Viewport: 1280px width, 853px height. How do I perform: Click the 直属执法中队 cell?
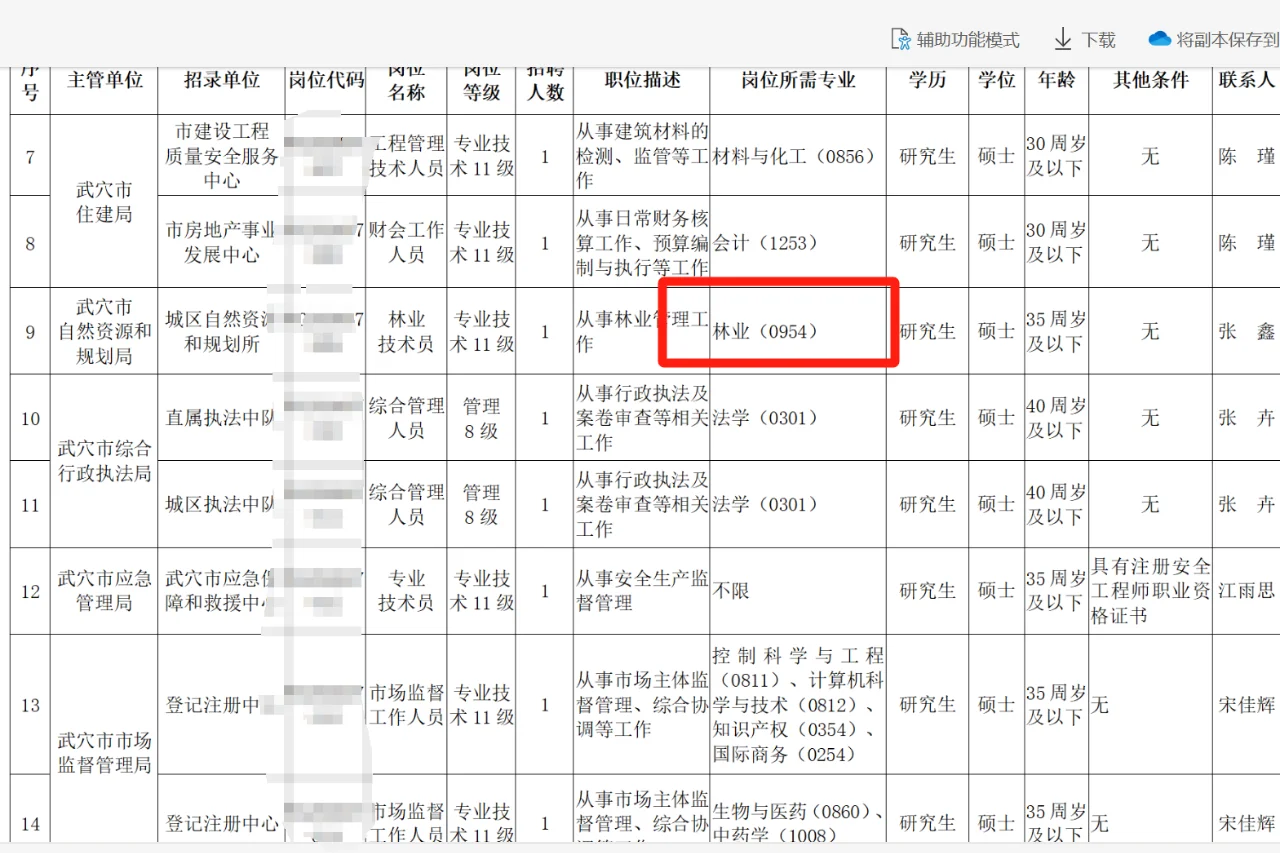(x=221, y=418)
